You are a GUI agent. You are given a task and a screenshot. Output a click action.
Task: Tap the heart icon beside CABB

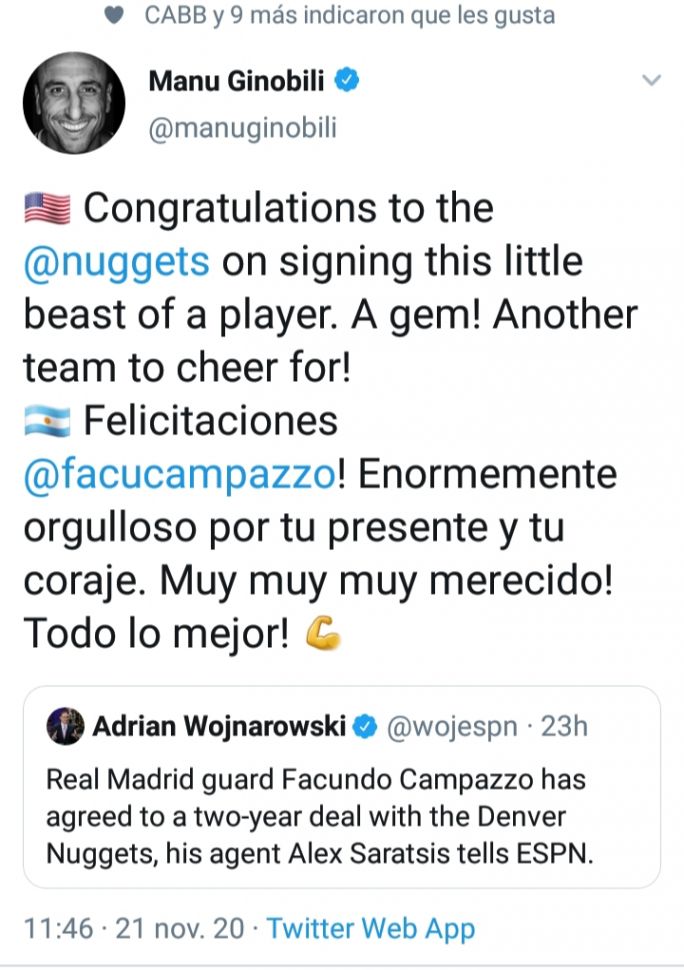point(116,16)
